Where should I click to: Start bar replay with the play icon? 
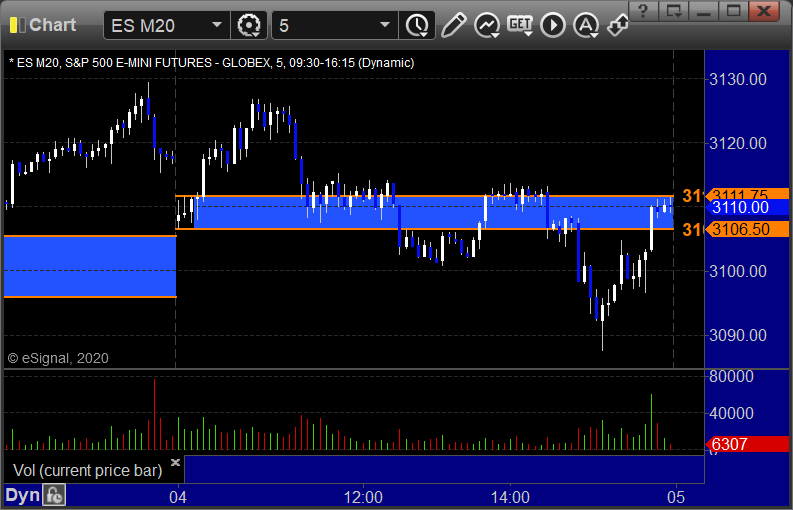pyautogui.click(x=553, y=25)
